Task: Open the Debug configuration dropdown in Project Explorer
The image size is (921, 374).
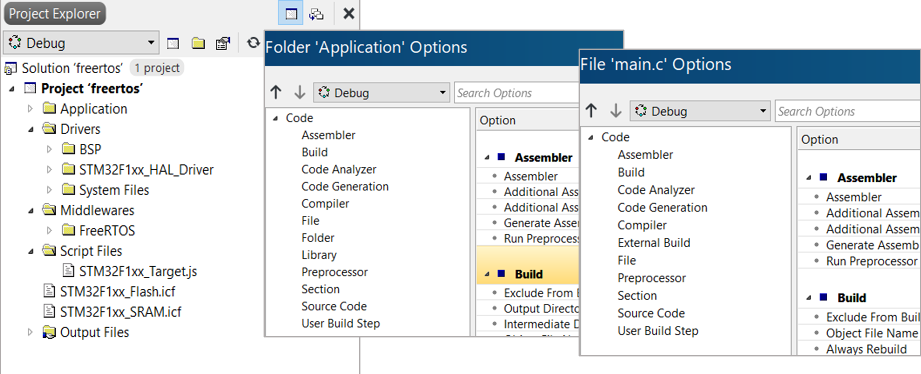Action: pos(82,43)
